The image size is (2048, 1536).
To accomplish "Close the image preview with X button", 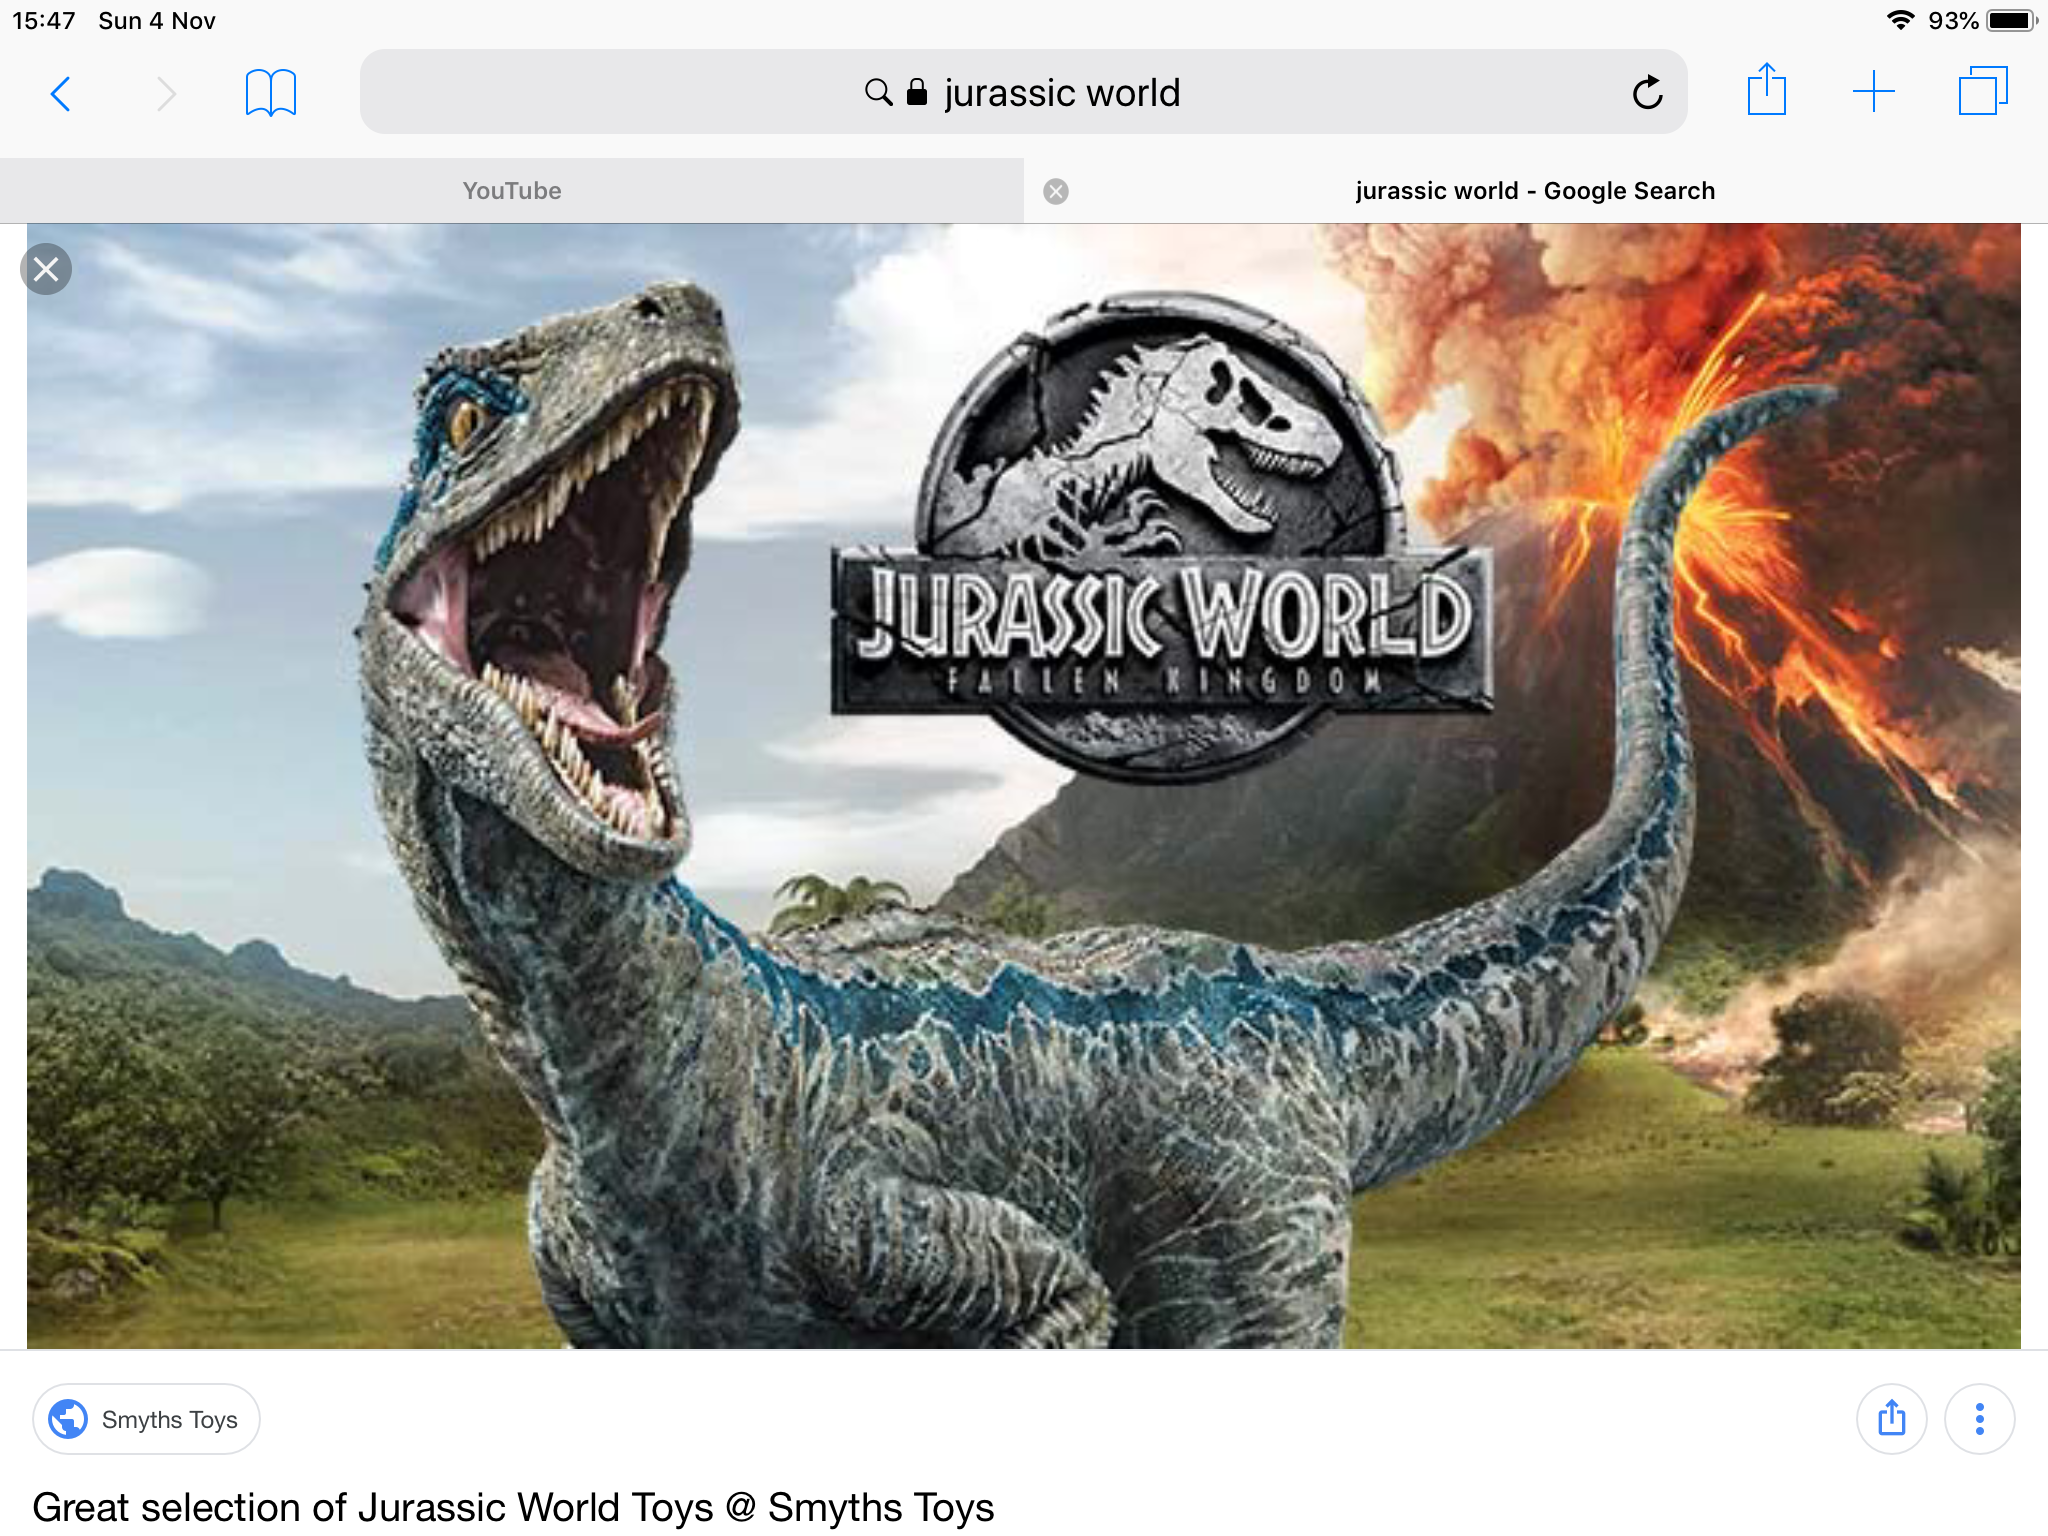I will click(x=46, y=269).
